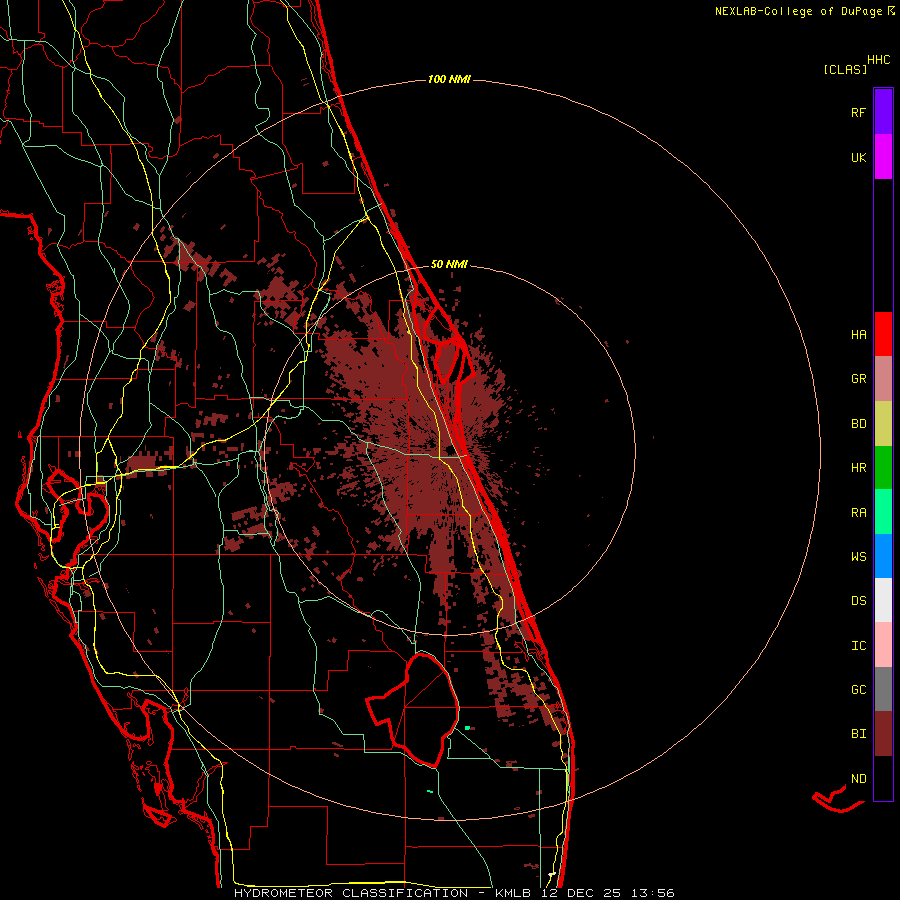The height and width of the screenshot is (900, 900).
Task: Click the "HR" legend label
Action: [x=858, y=468]
